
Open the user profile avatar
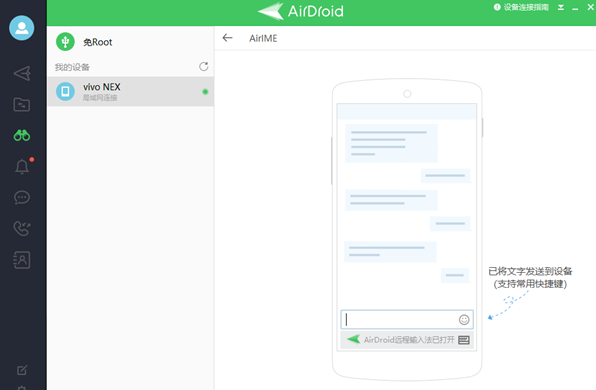[22, 28]
